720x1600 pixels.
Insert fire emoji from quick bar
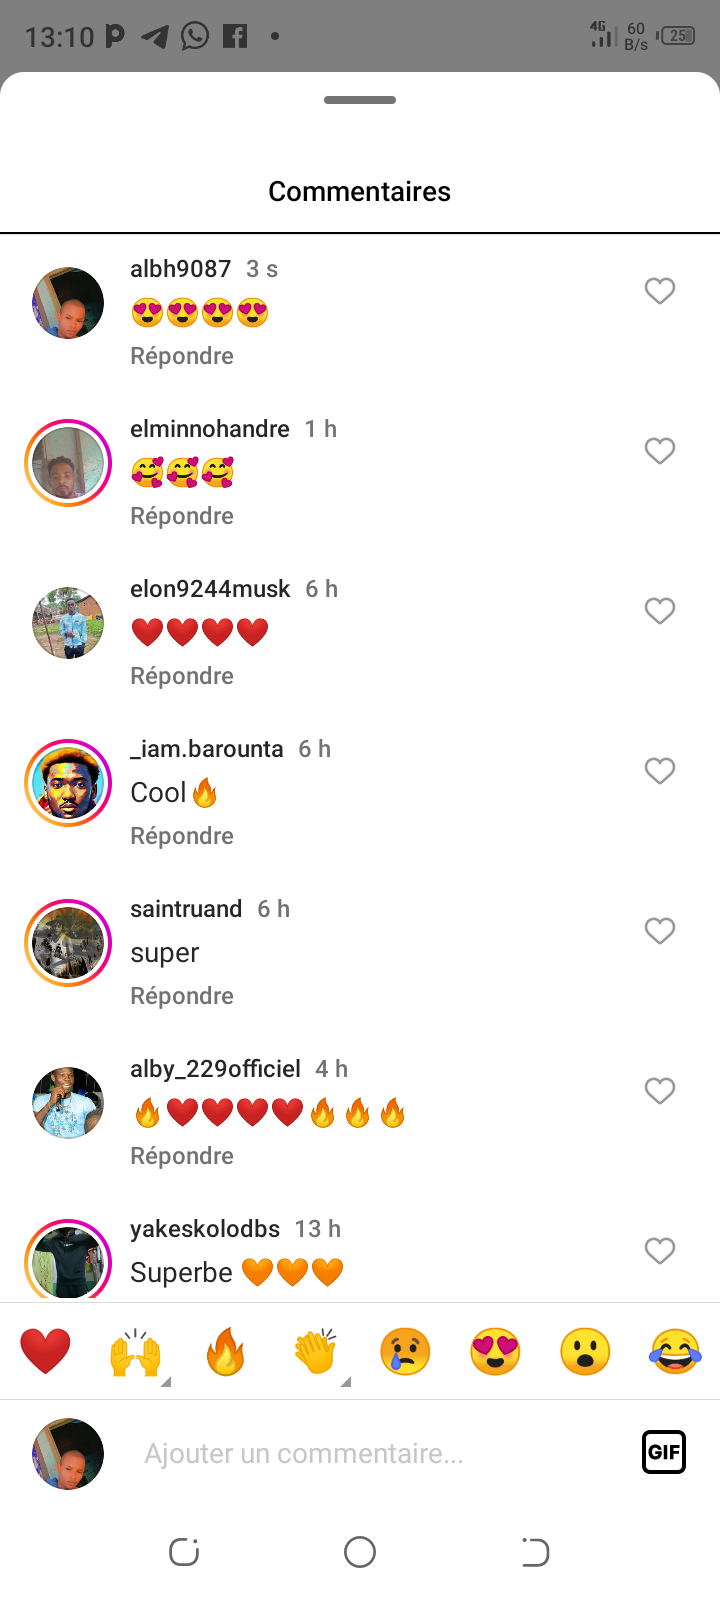[x=226, y=1352]
